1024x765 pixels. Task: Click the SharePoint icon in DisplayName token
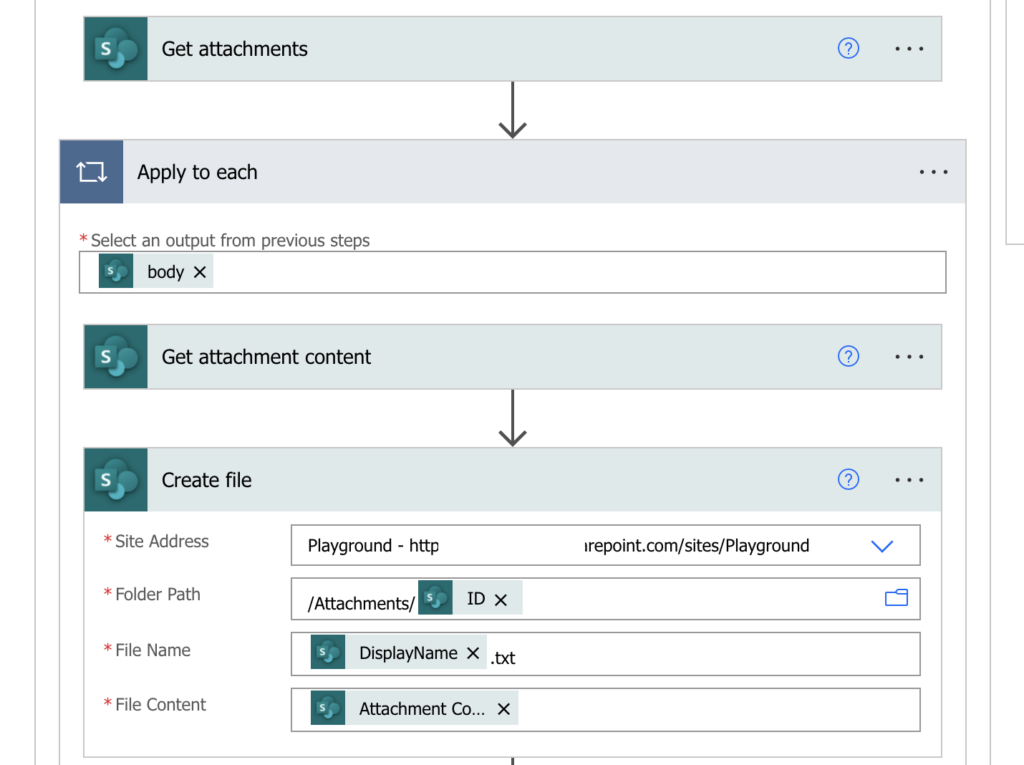coord(328,653)
